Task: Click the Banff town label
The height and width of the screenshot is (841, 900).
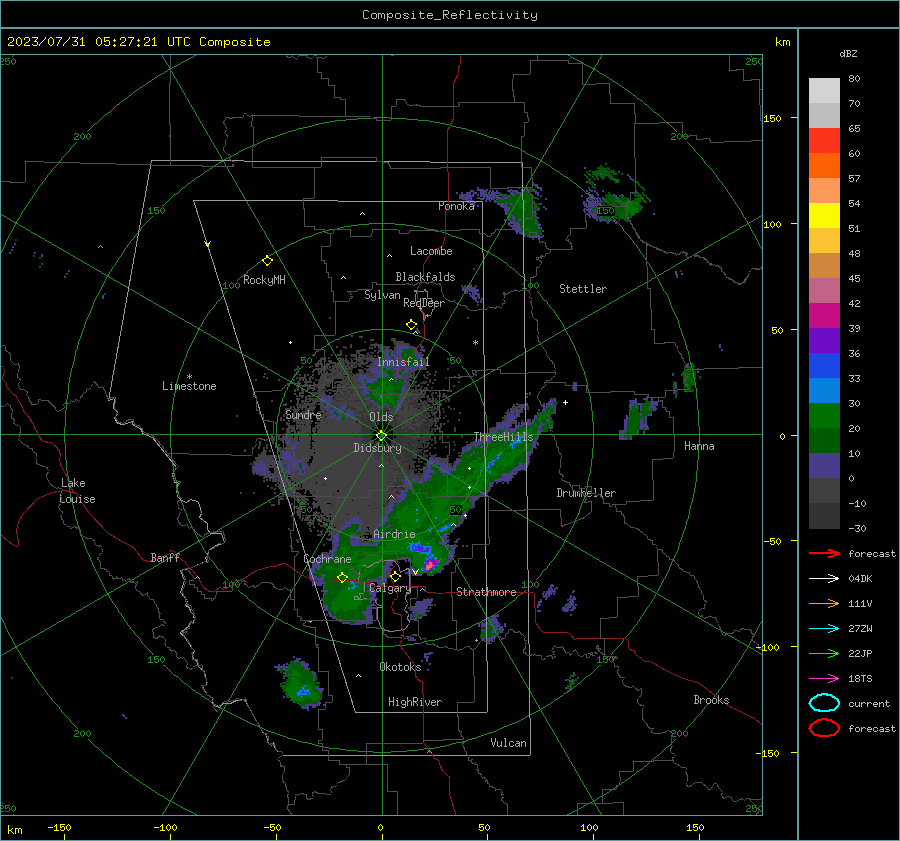Action: 165,557
